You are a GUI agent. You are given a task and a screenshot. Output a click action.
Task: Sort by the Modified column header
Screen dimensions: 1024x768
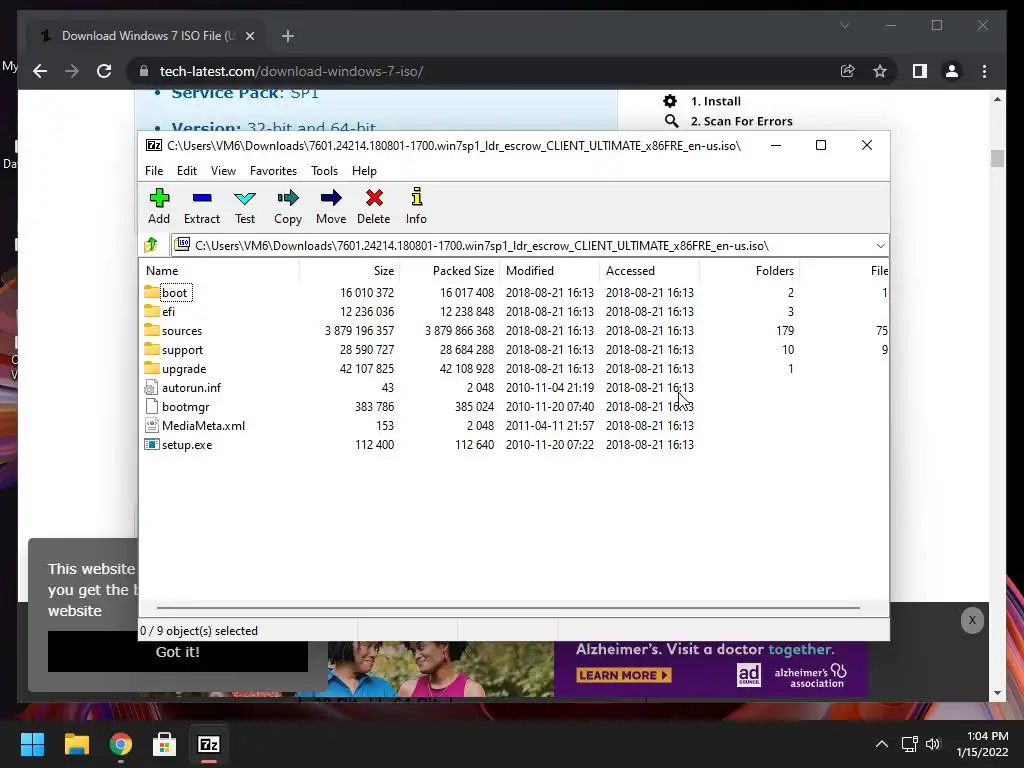click(x=549, y=270)
